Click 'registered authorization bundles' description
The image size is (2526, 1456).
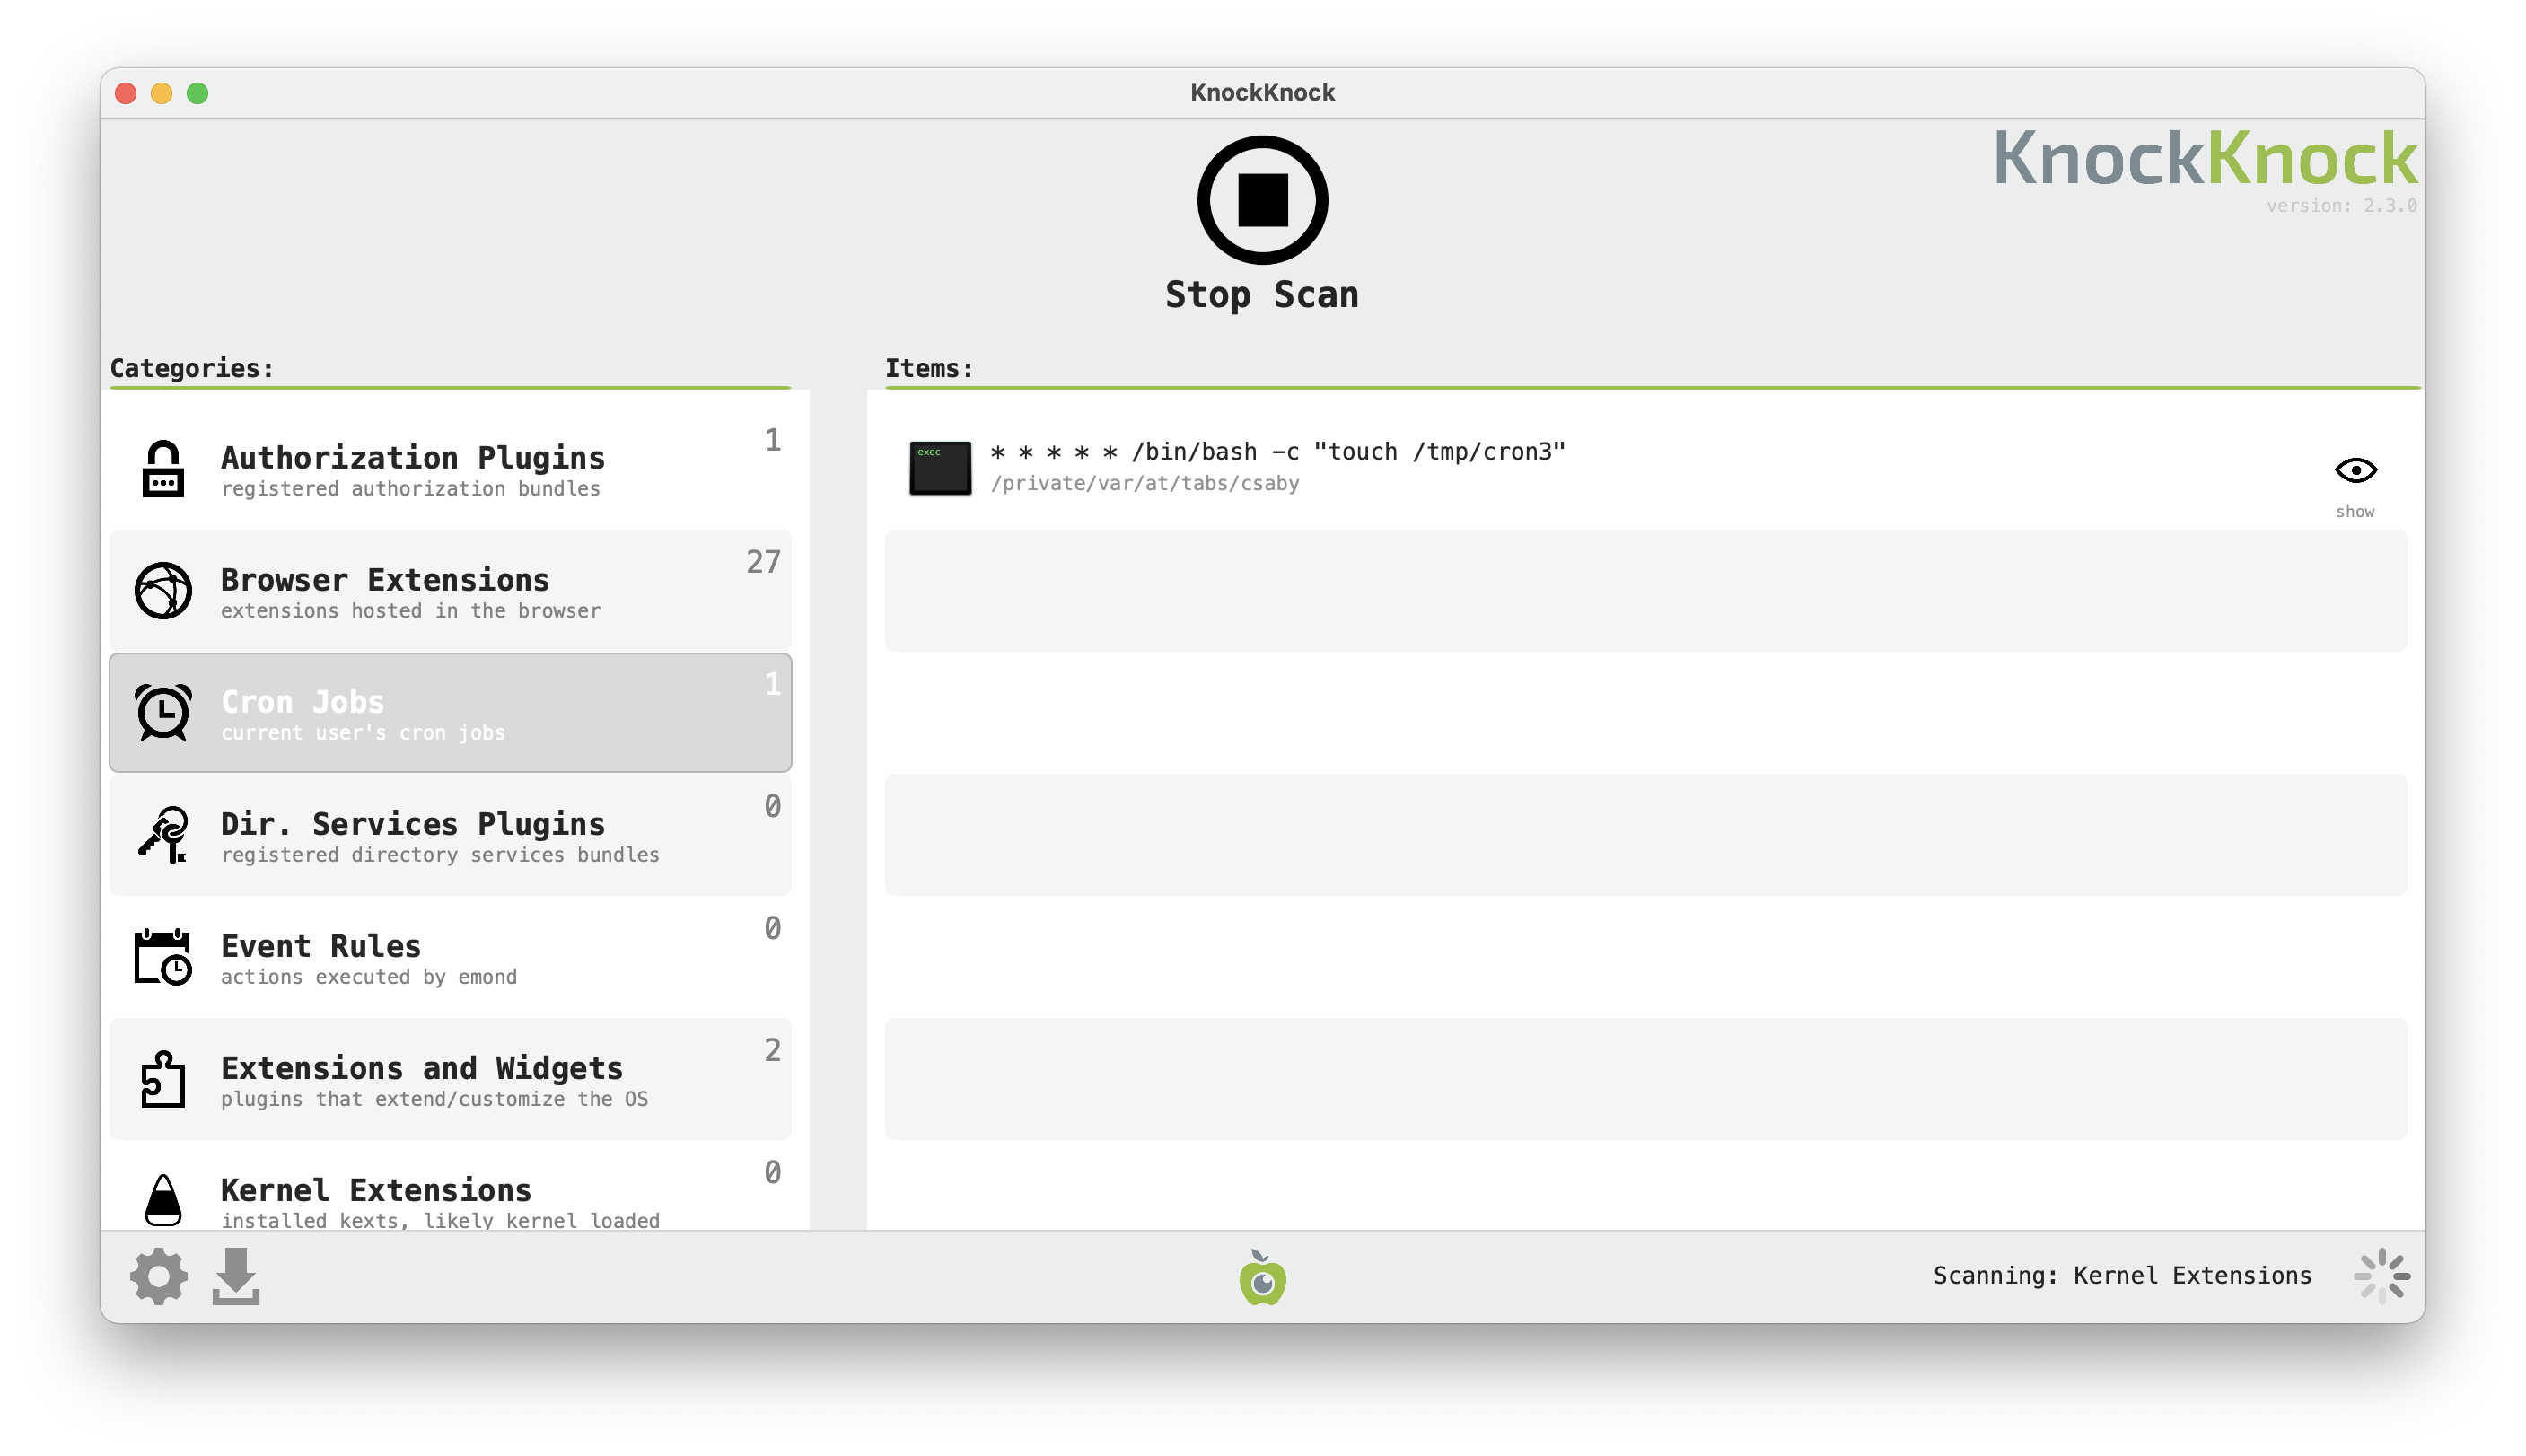[410, 489]
